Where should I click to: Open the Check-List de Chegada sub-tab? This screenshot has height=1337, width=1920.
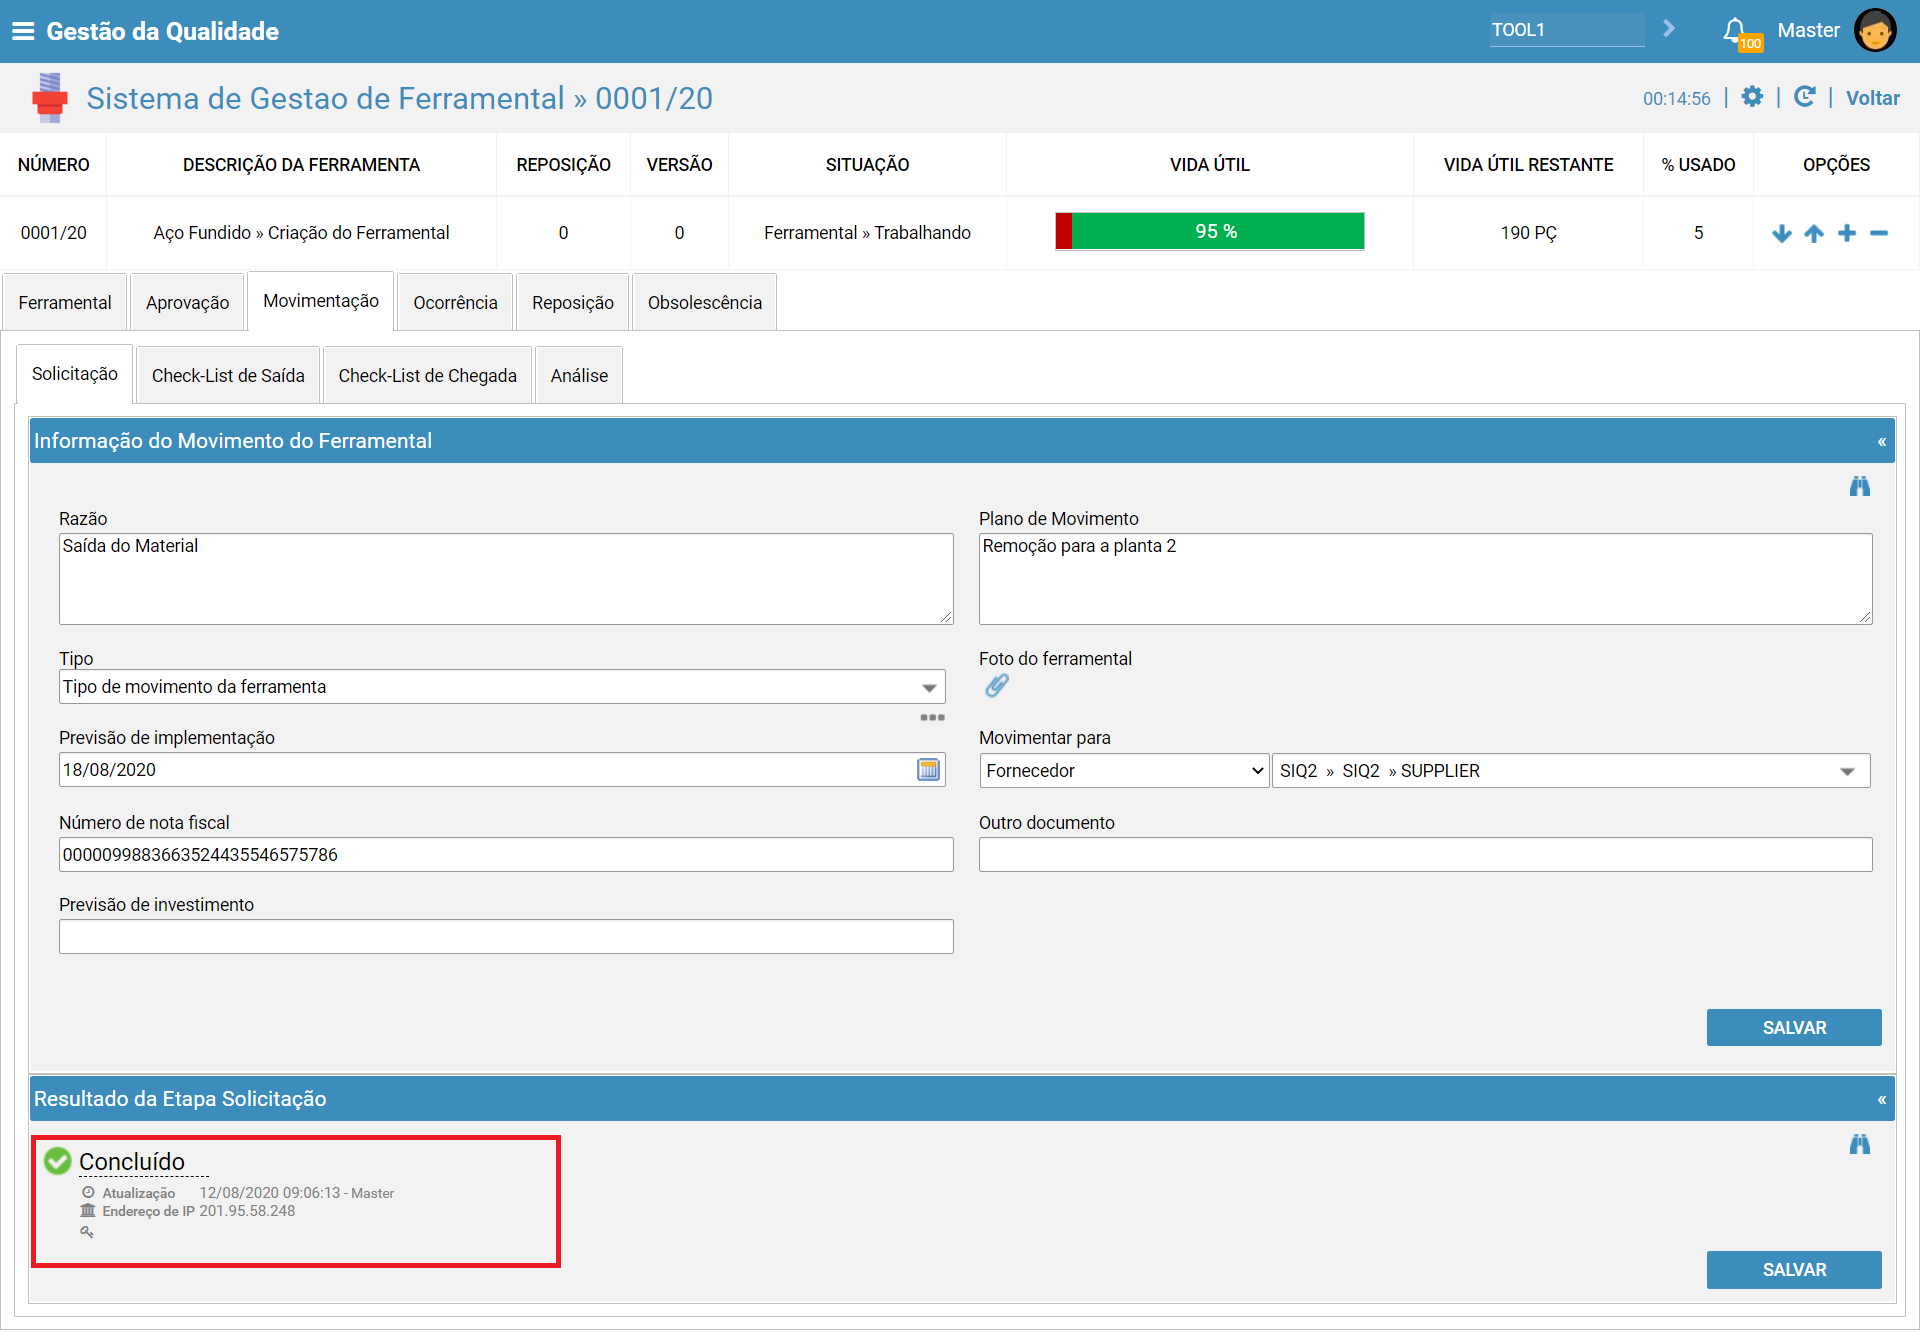(427, 375)
